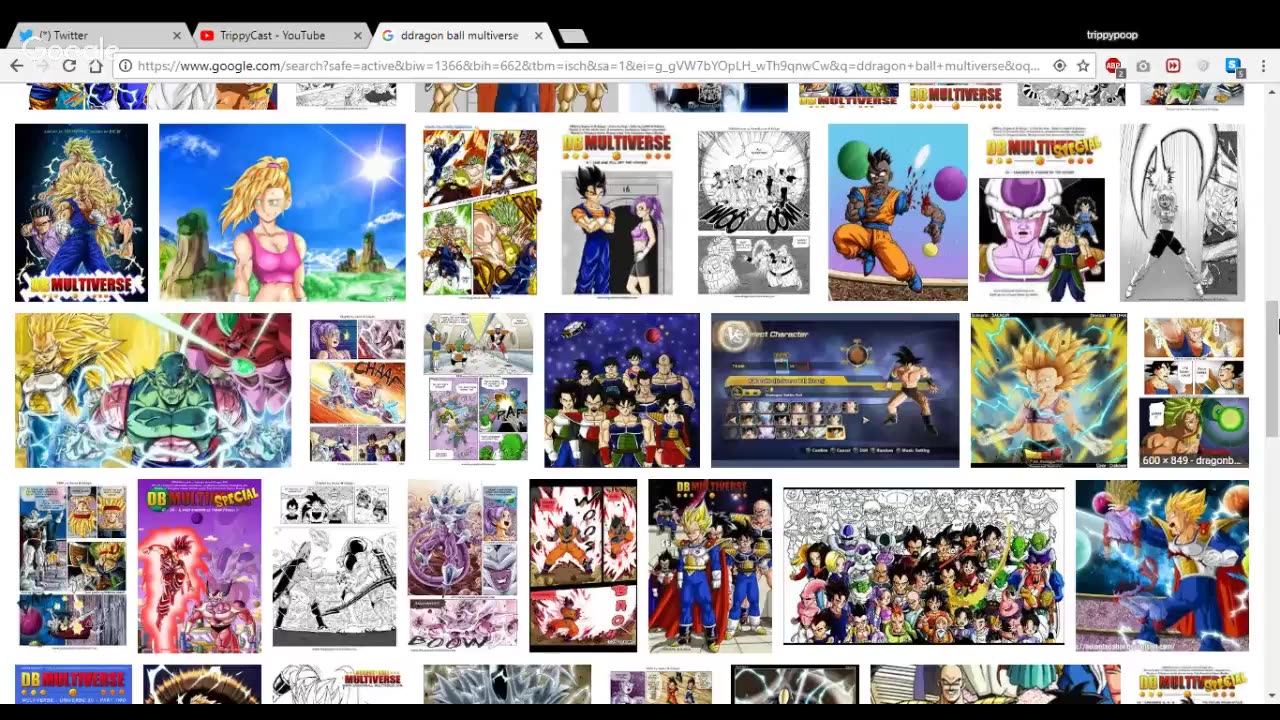The image size is (1280, 720).
Task: Open grayscale sketch of standing fighter image
Action: click(x=1182, y=212)
